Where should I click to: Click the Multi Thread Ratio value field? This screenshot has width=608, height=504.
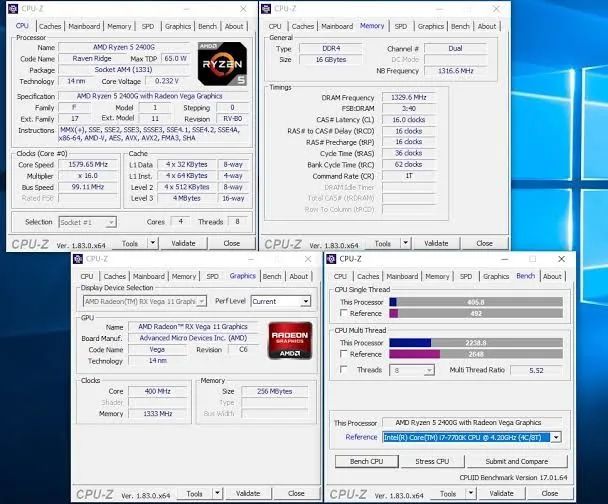click(x=536, y=370)
